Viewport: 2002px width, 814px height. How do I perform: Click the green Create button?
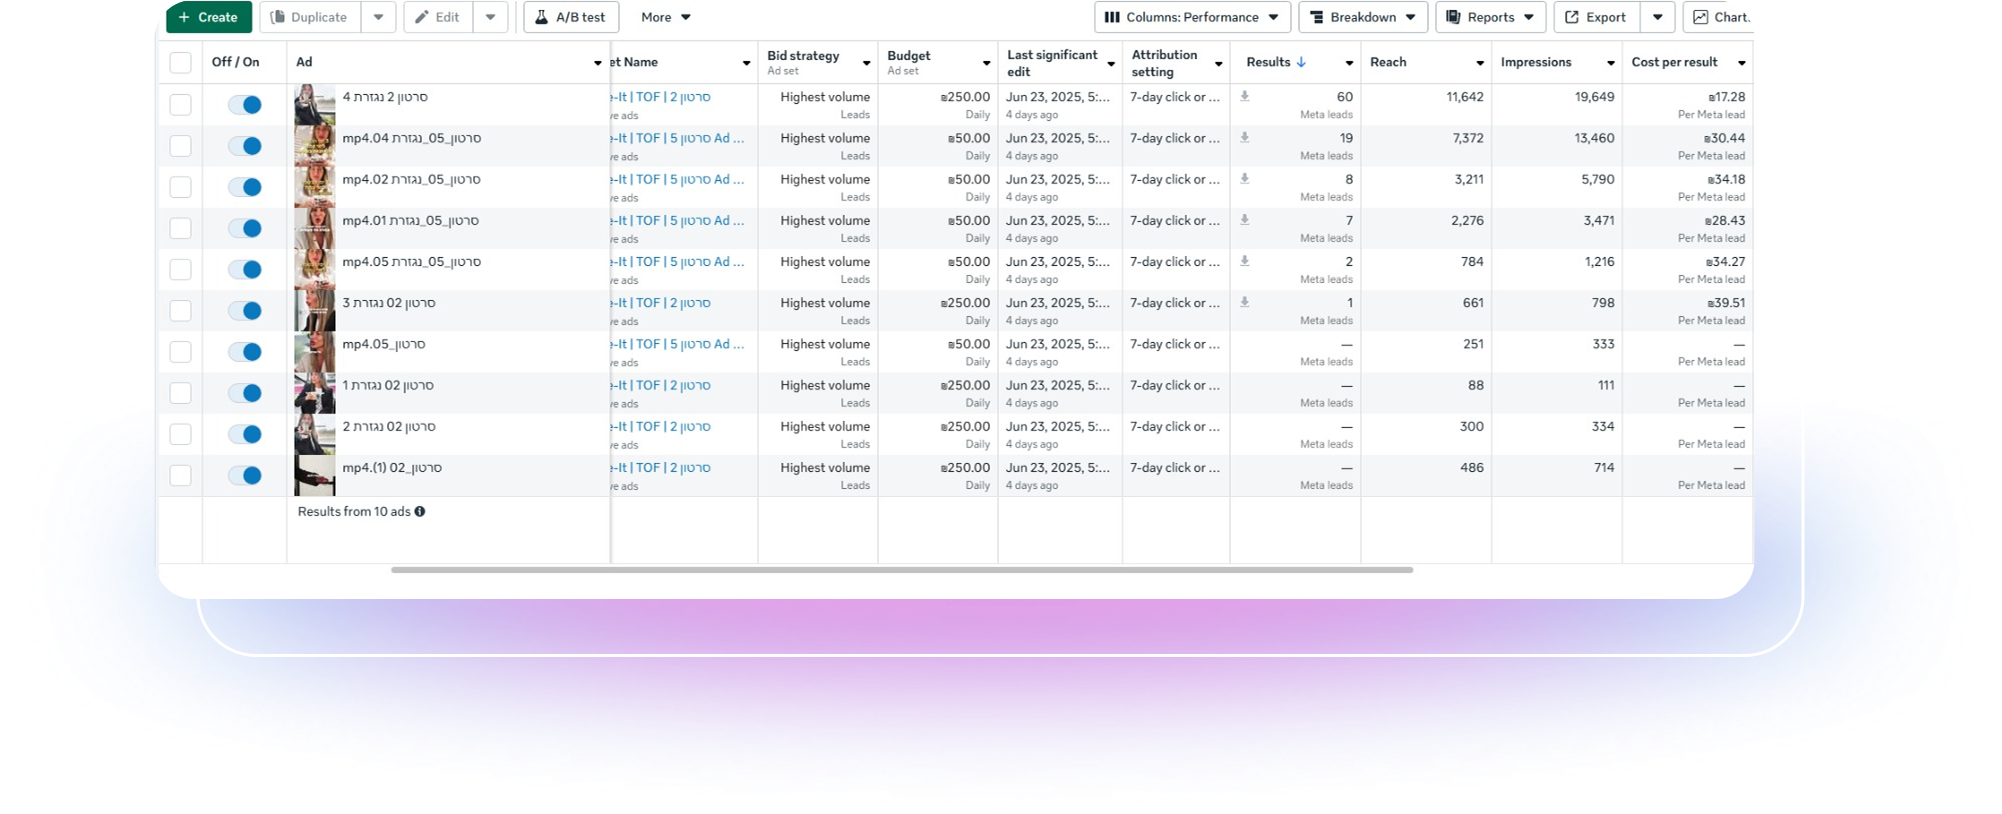click(209, 17)
